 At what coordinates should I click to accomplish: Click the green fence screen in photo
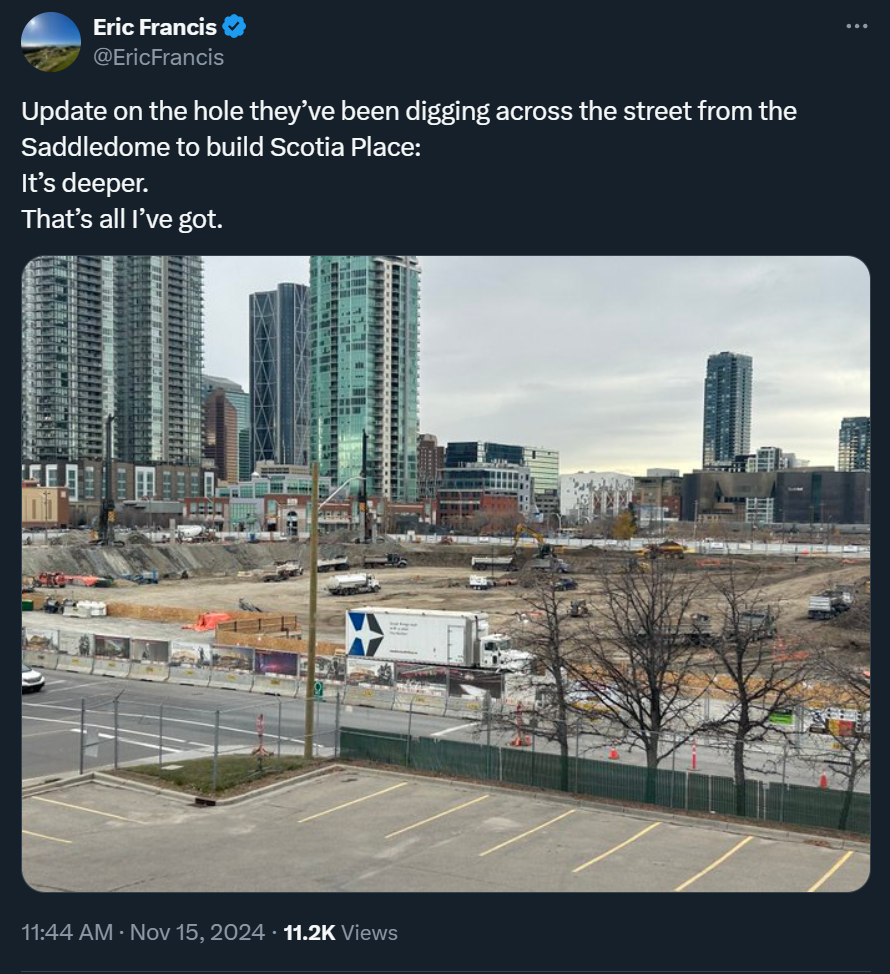pyautogui.click(x=604, y=778)
